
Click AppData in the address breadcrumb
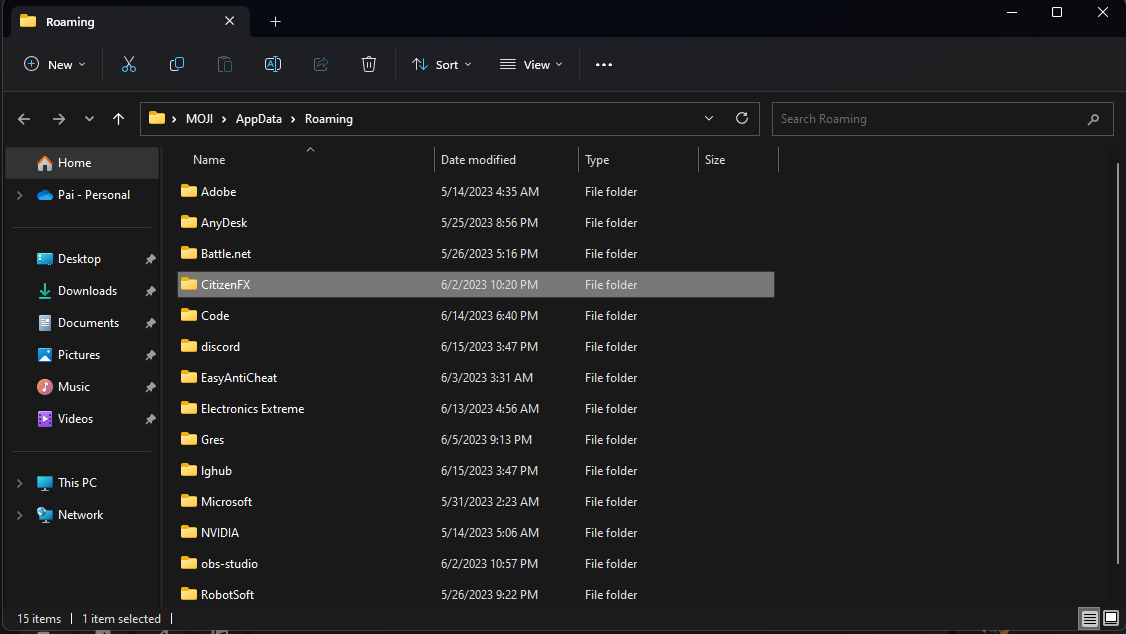point(258,118)
